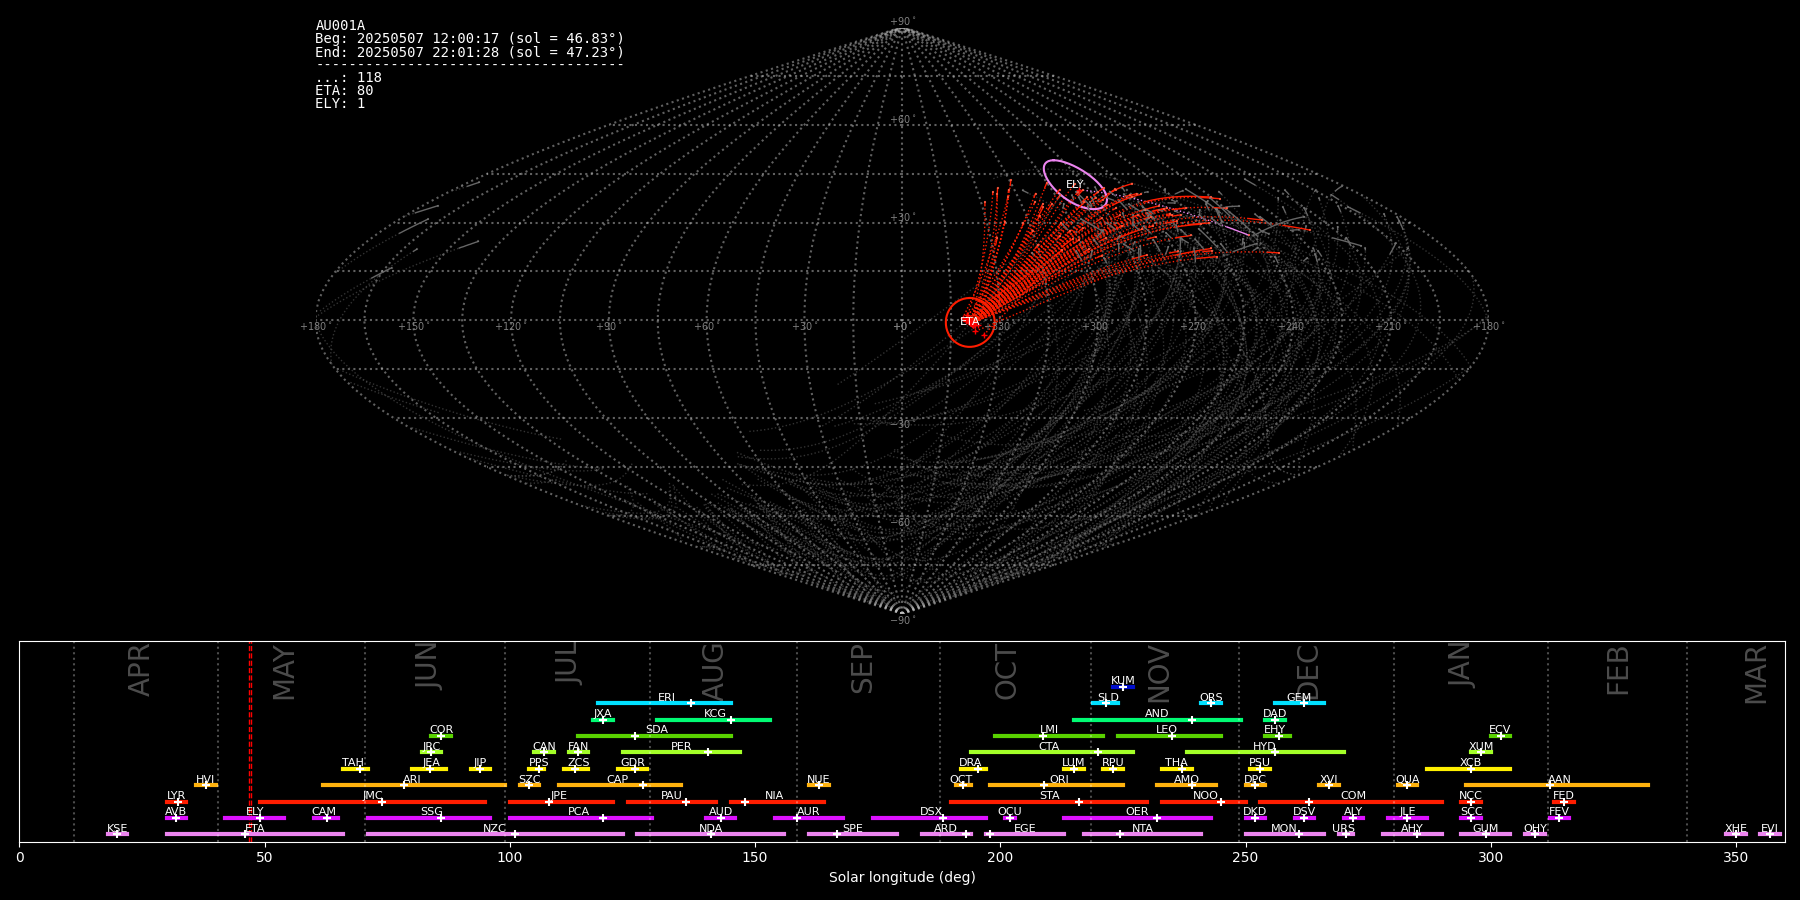Click the +60 latitude label on sky map
1800x900 pixels.
pos(901,120)
